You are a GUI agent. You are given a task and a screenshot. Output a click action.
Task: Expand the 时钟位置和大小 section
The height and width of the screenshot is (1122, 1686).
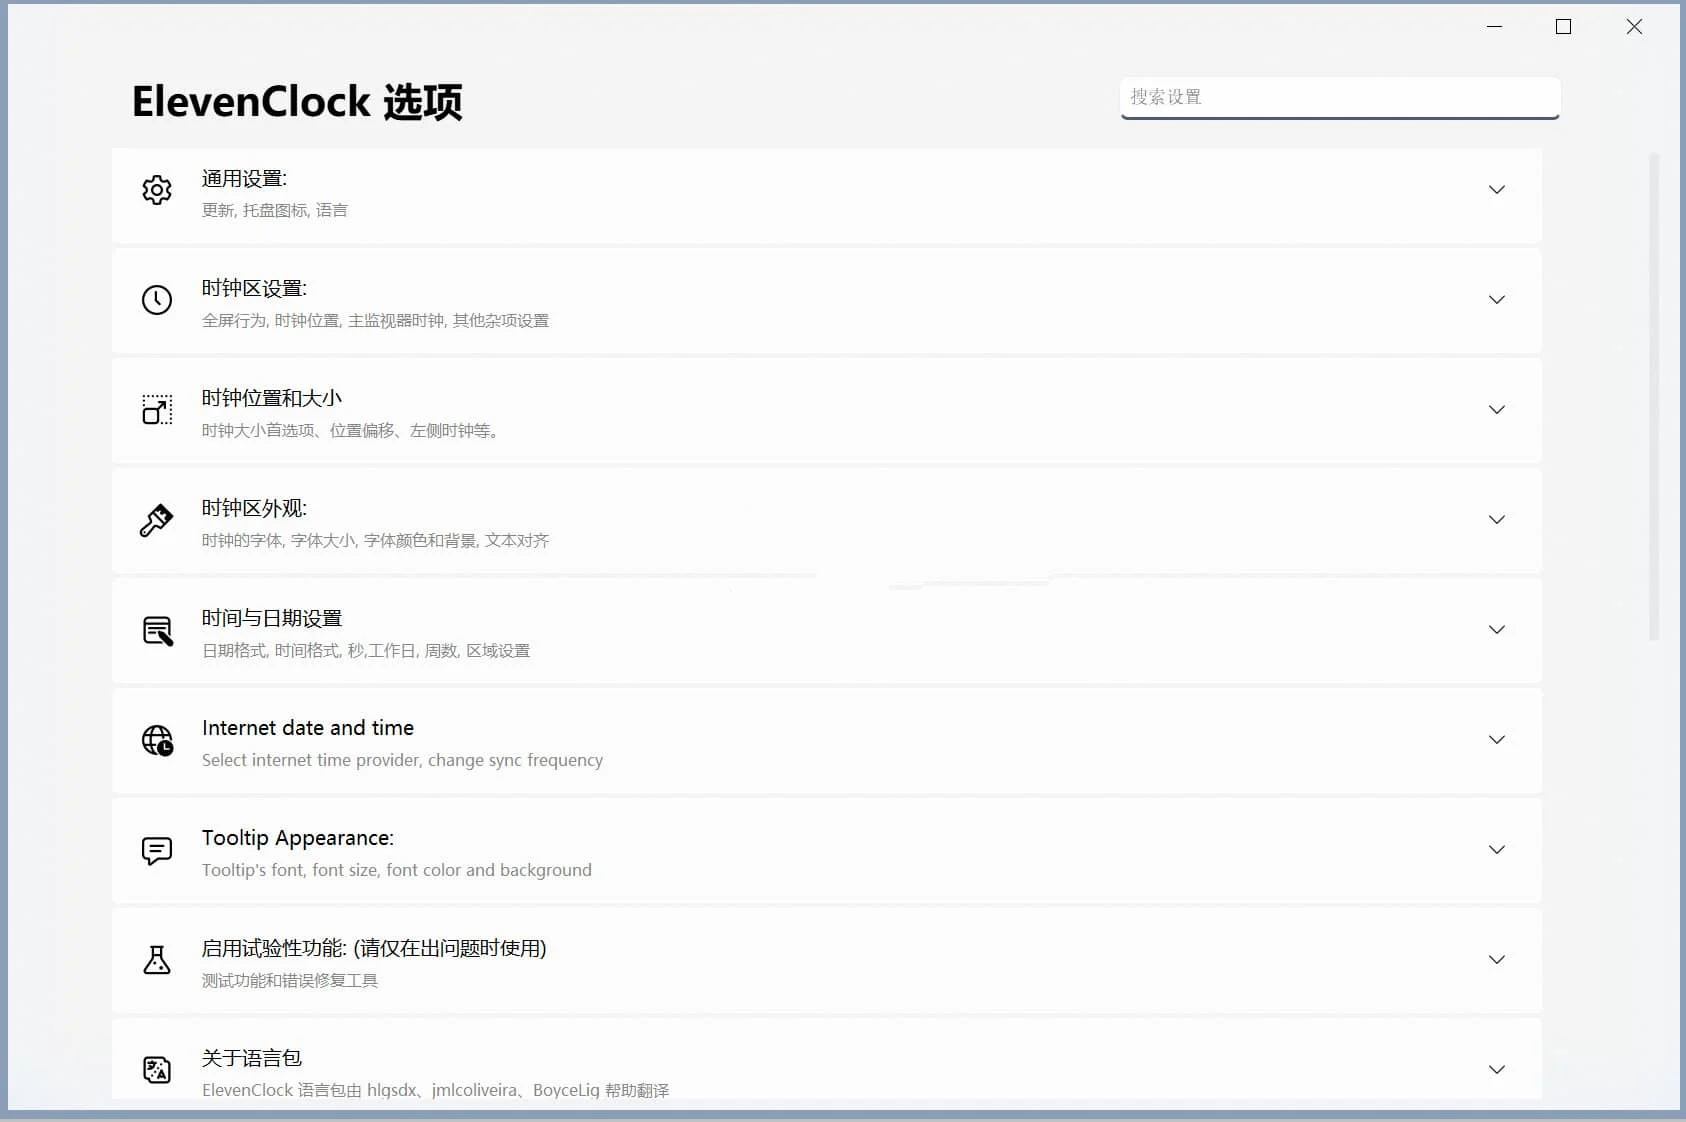point(1497,409)
